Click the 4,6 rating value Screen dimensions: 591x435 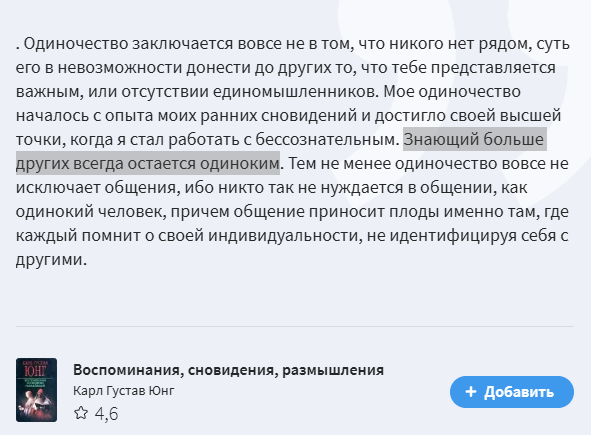(106, 414)
